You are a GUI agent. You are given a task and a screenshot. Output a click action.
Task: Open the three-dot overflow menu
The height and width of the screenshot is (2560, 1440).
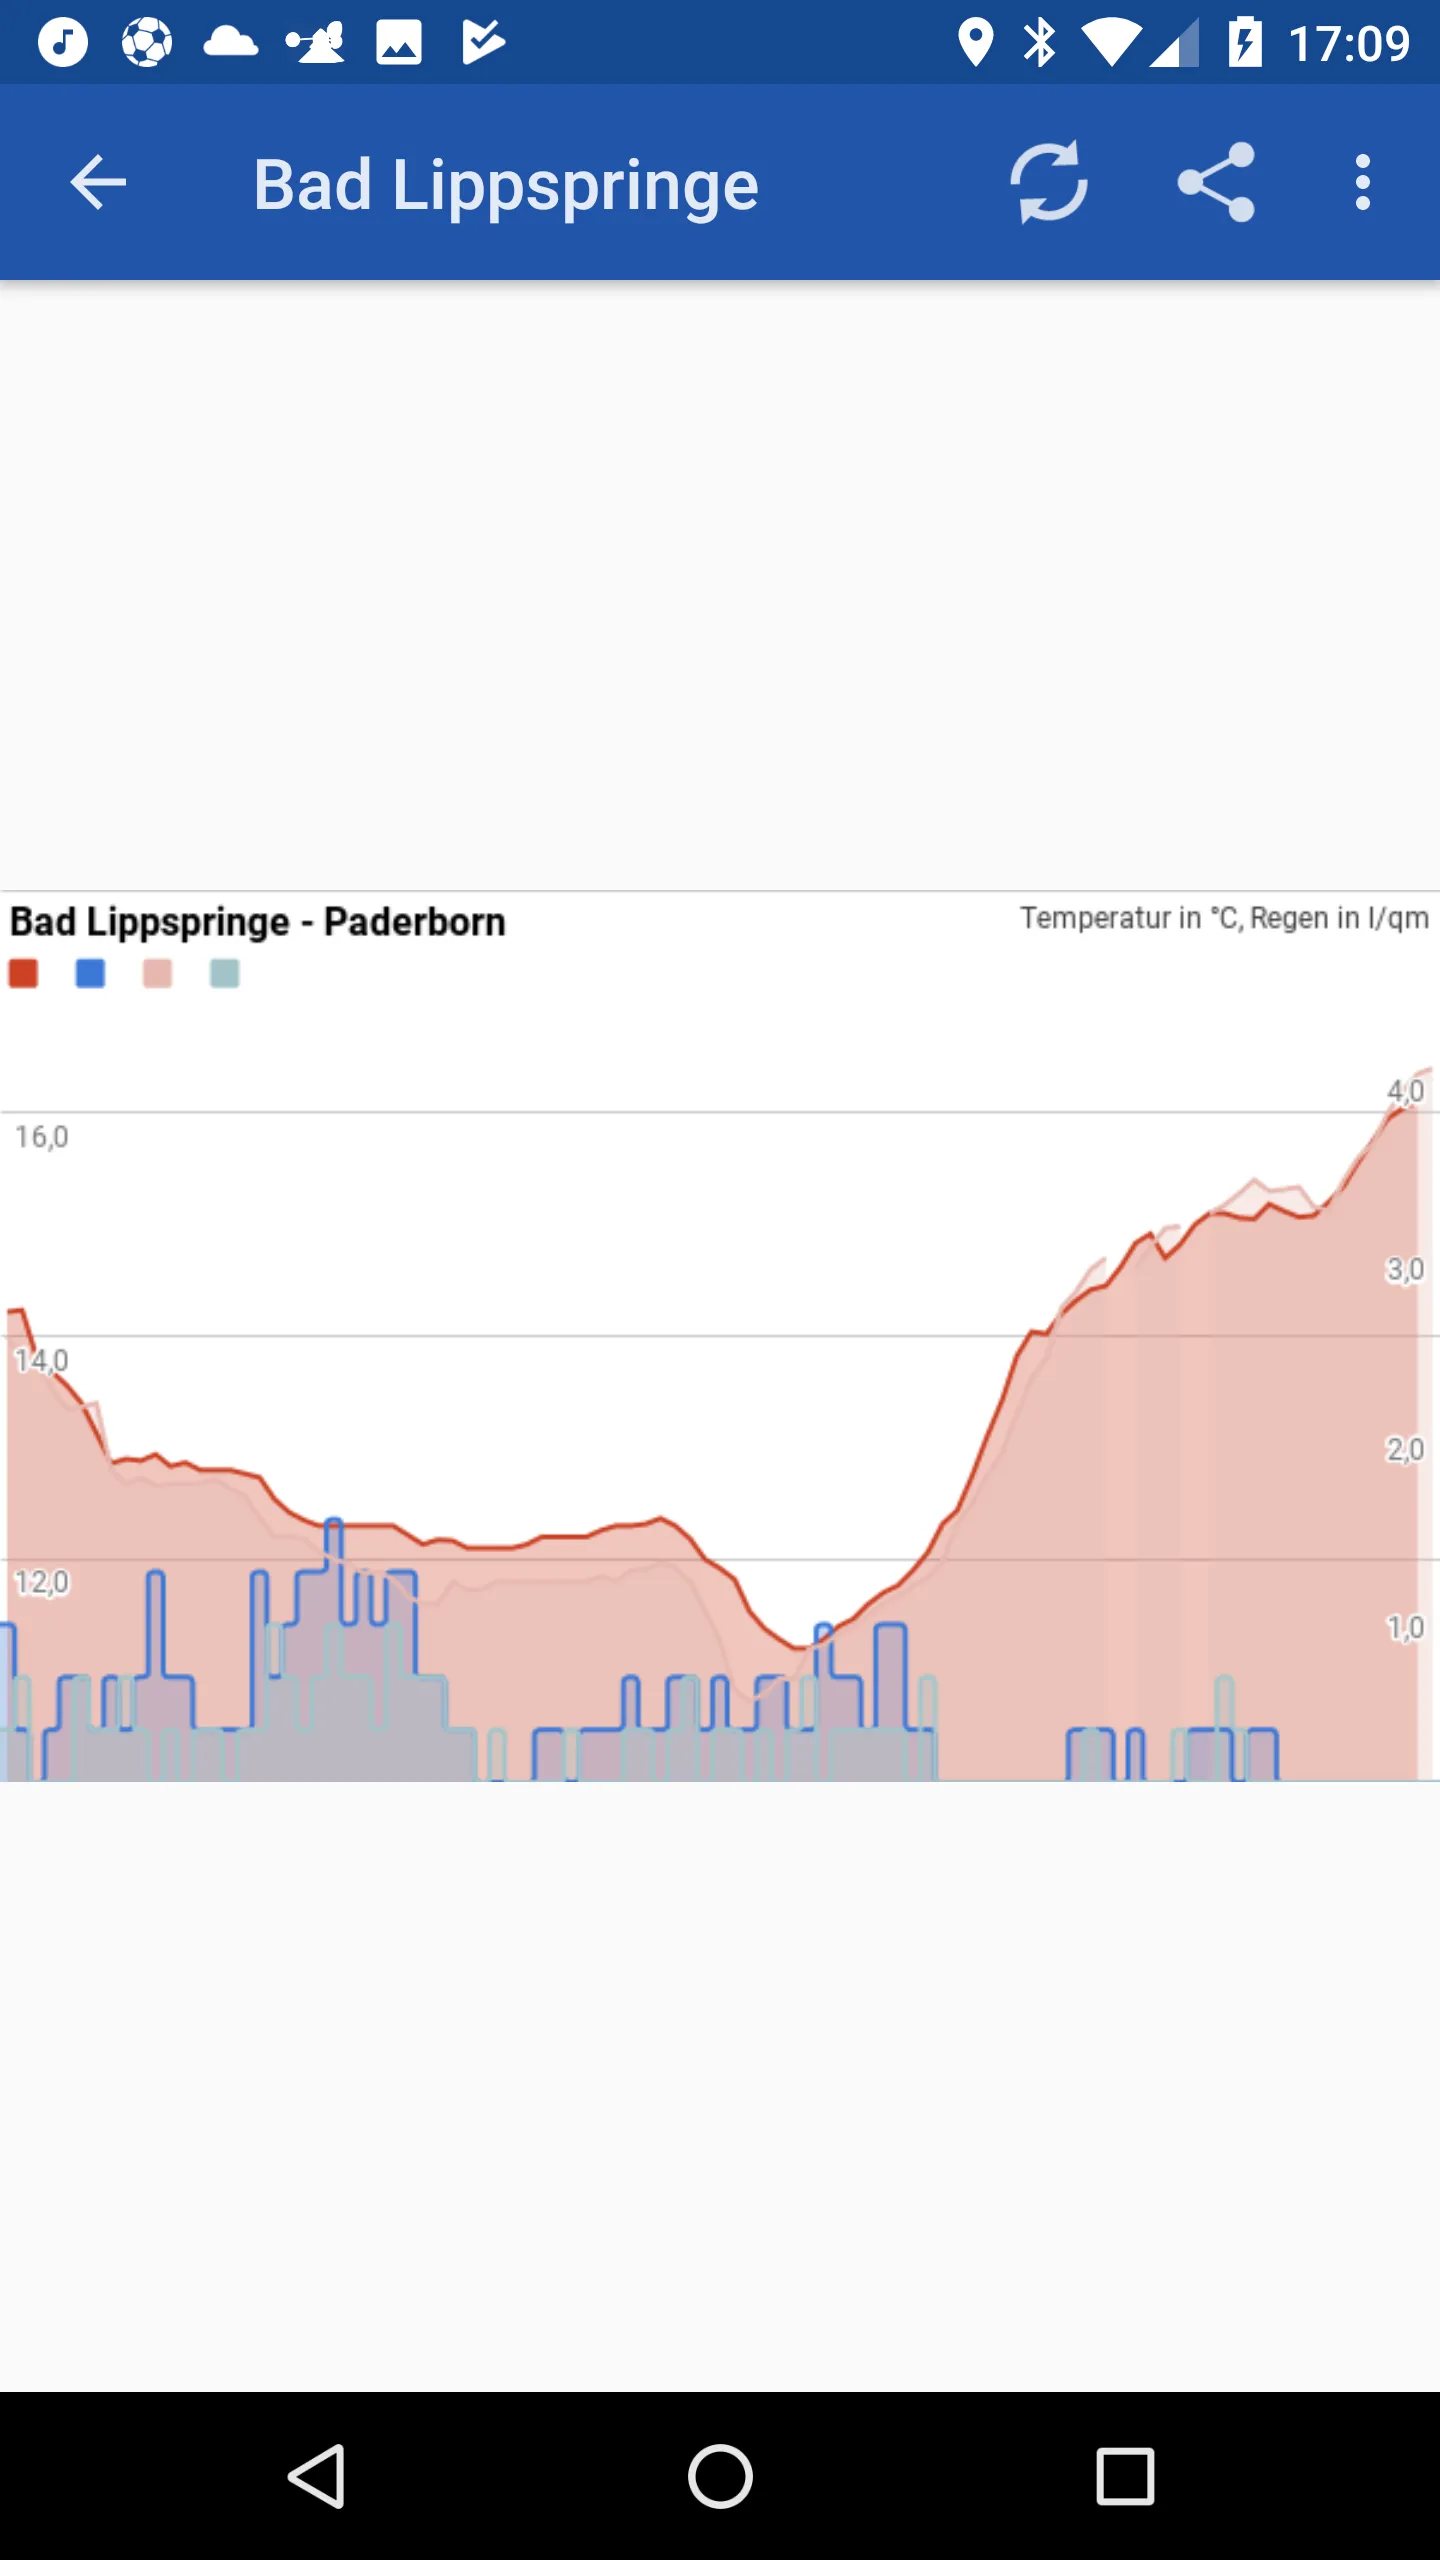[1362, 182]
